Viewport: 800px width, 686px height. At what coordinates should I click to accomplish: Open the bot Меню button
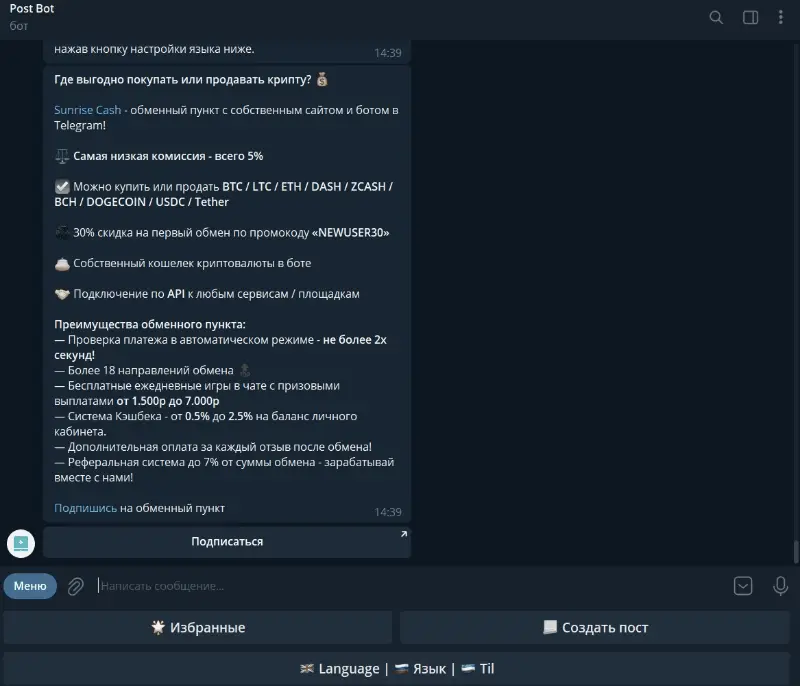coord(30,586)
